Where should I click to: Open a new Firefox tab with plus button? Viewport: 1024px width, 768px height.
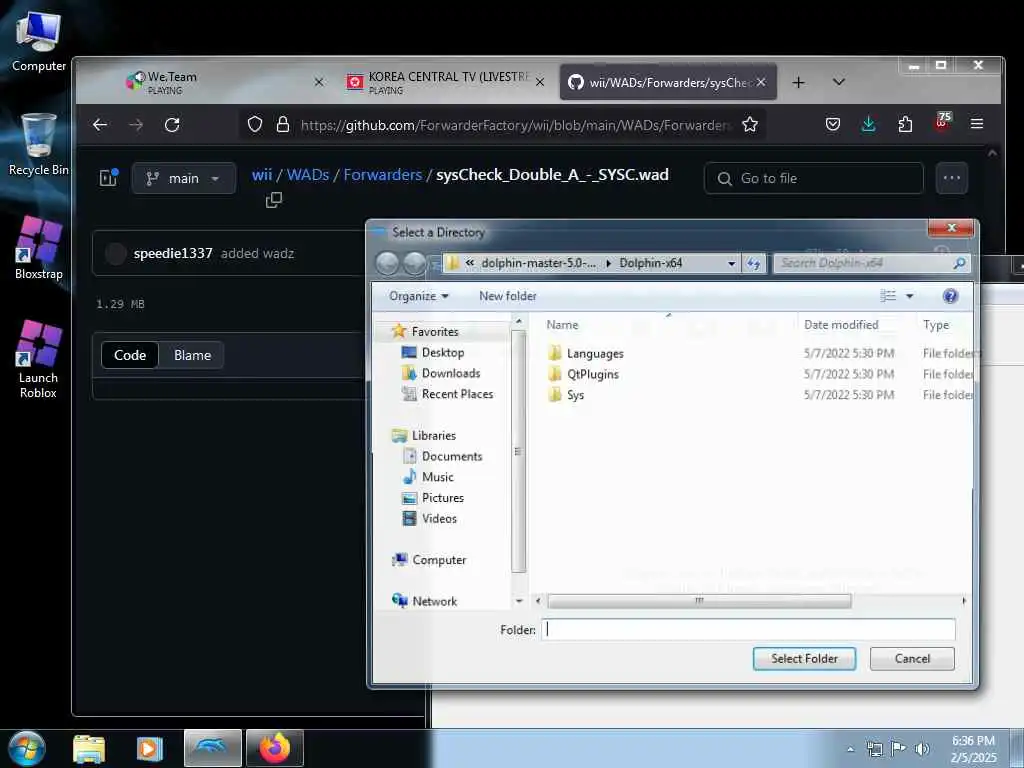pos(798,82)
